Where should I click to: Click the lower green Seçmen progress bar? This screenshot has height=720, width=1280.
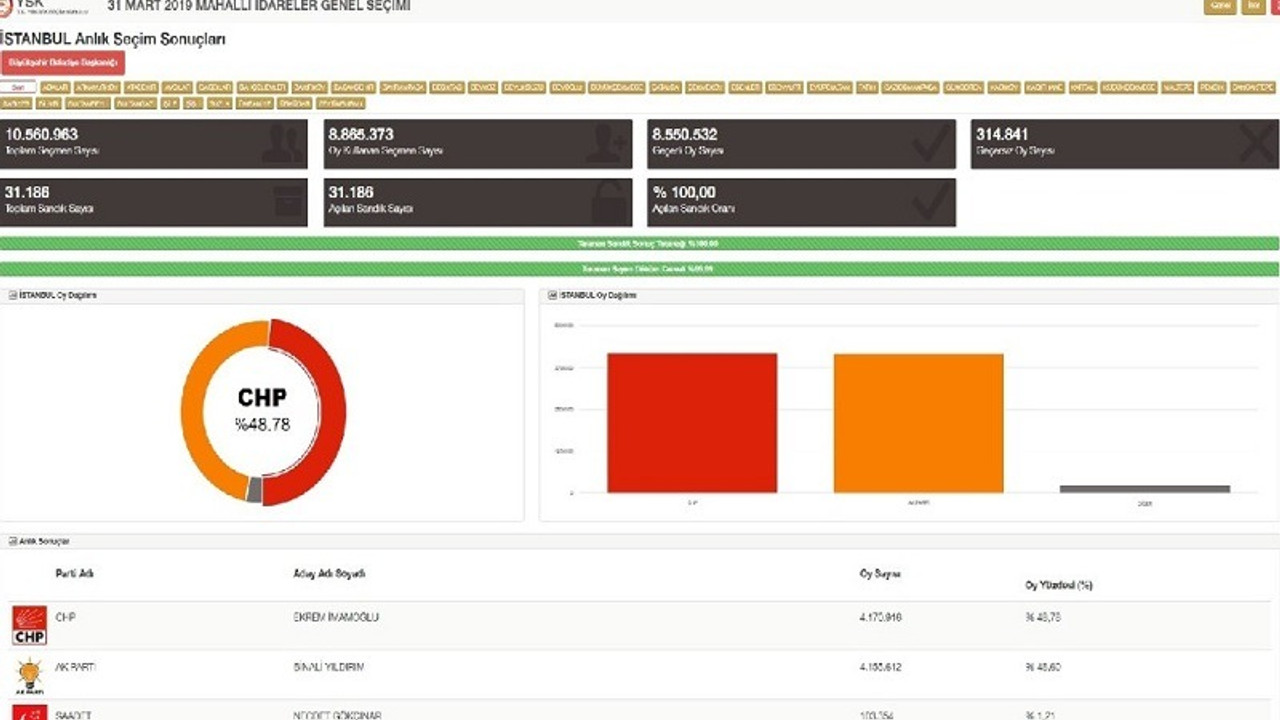tap(640, 269)
